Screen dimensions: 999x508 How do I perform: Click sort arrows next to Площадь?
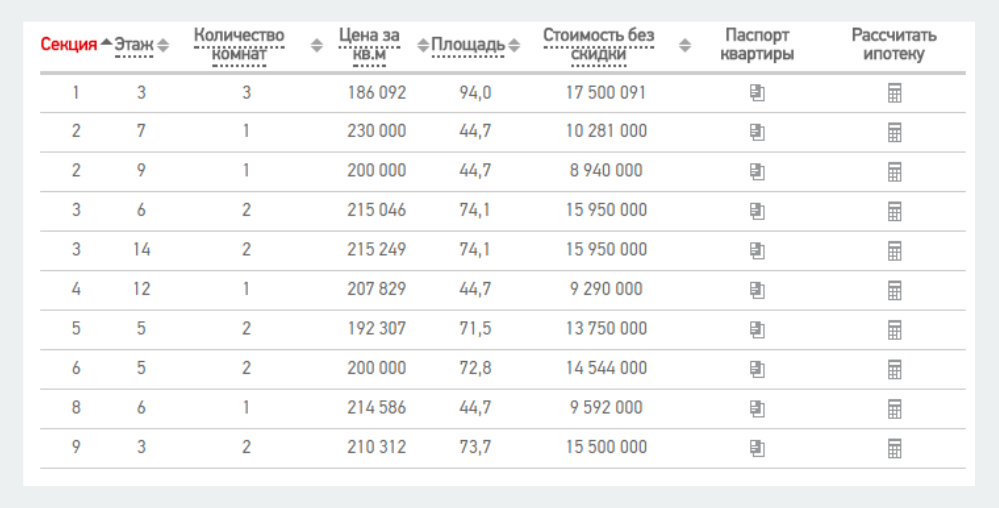(x=514, y=45)
